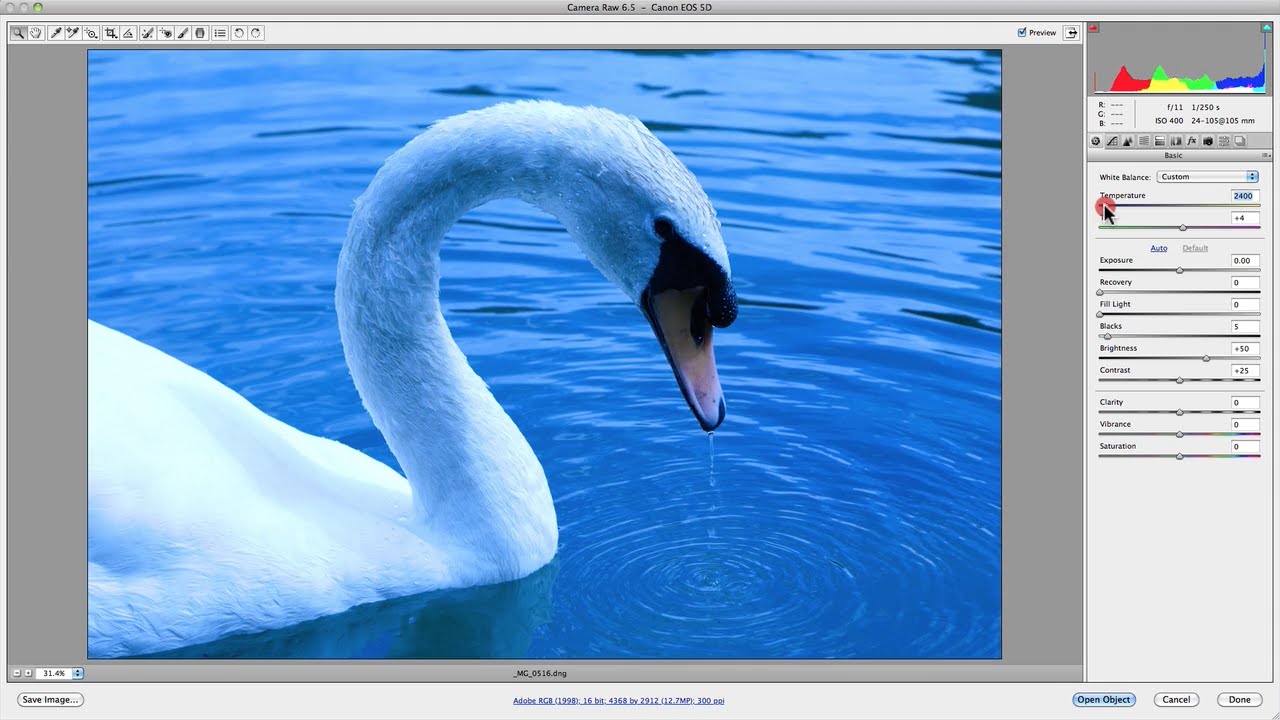Click the Tint value field

point(1245,218)
